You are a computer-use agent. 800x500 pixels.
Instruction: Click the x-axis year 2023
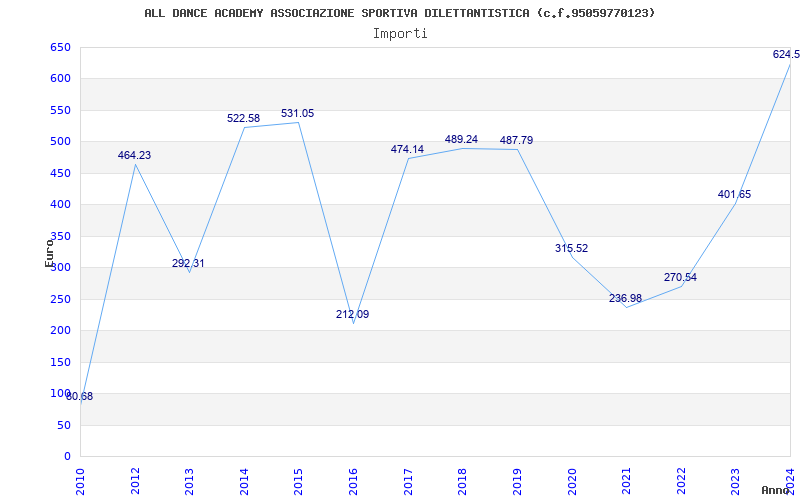pos(735,482)
